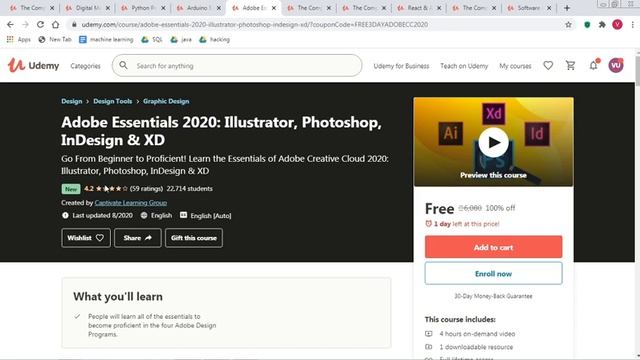Click the browser forward arrow
Image resolution: width=640 pixels, height=360 pixels.
point(25,24)
